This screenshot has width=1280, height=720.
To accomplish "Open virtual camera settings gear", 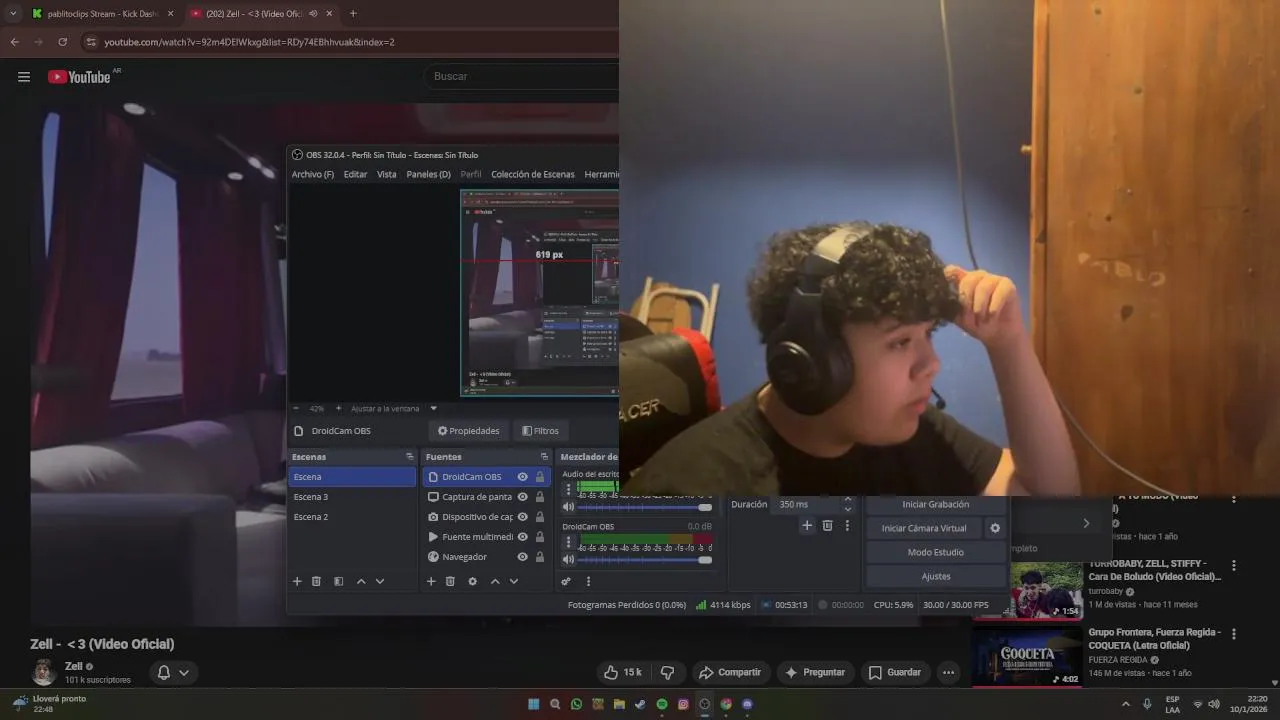I will [x=995, y=528].
